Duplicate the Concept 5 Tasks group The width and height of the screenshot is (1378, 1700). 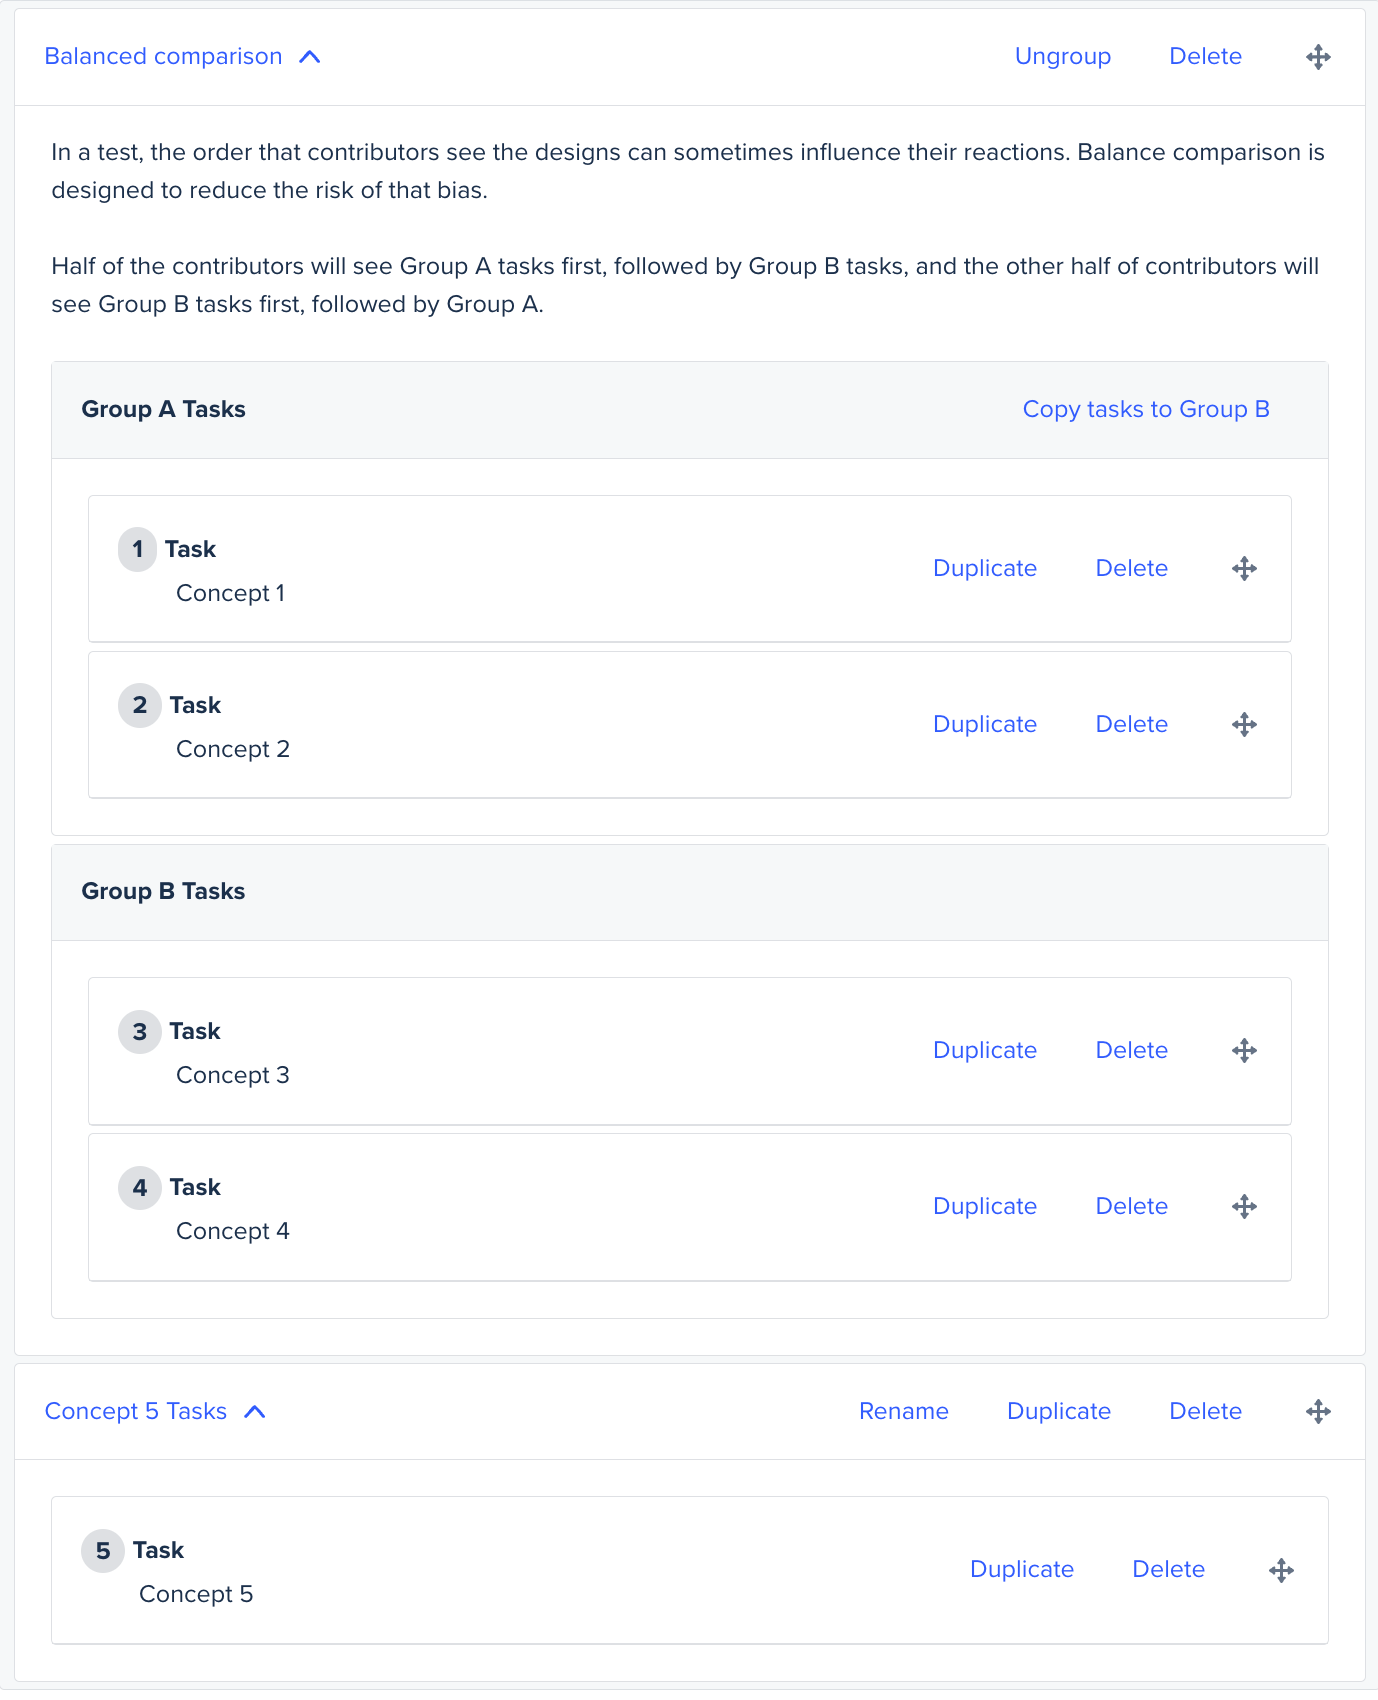(1058, 1411)
